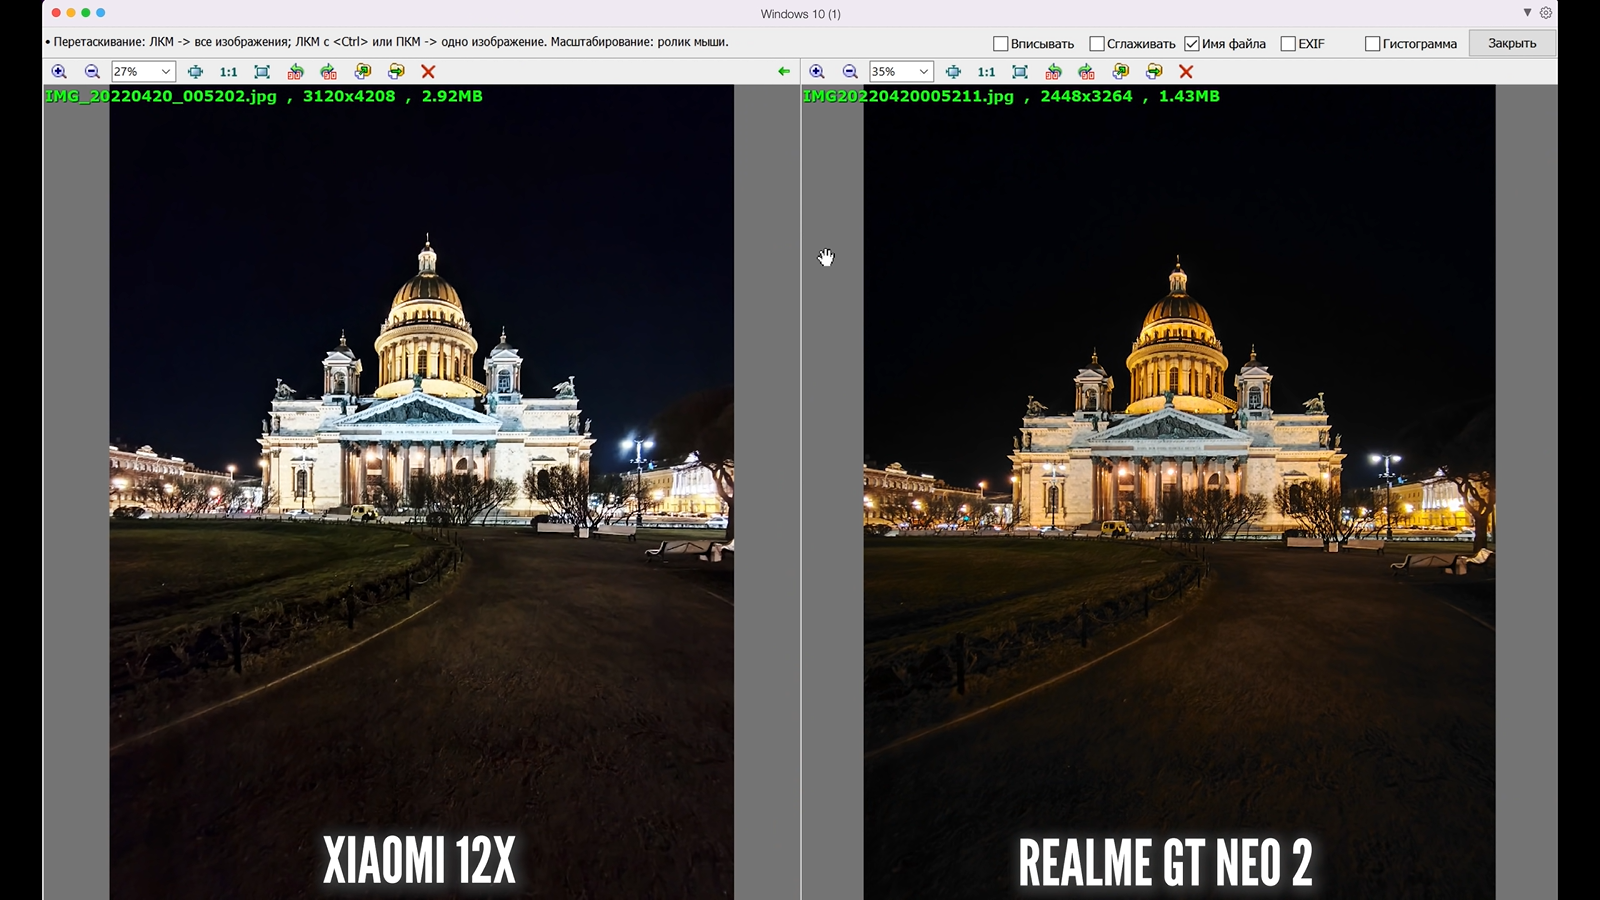The width and height of the screenshot is (1600, 900).
Task: Copy the right image to folder
Action: [x=1121, y=72]
